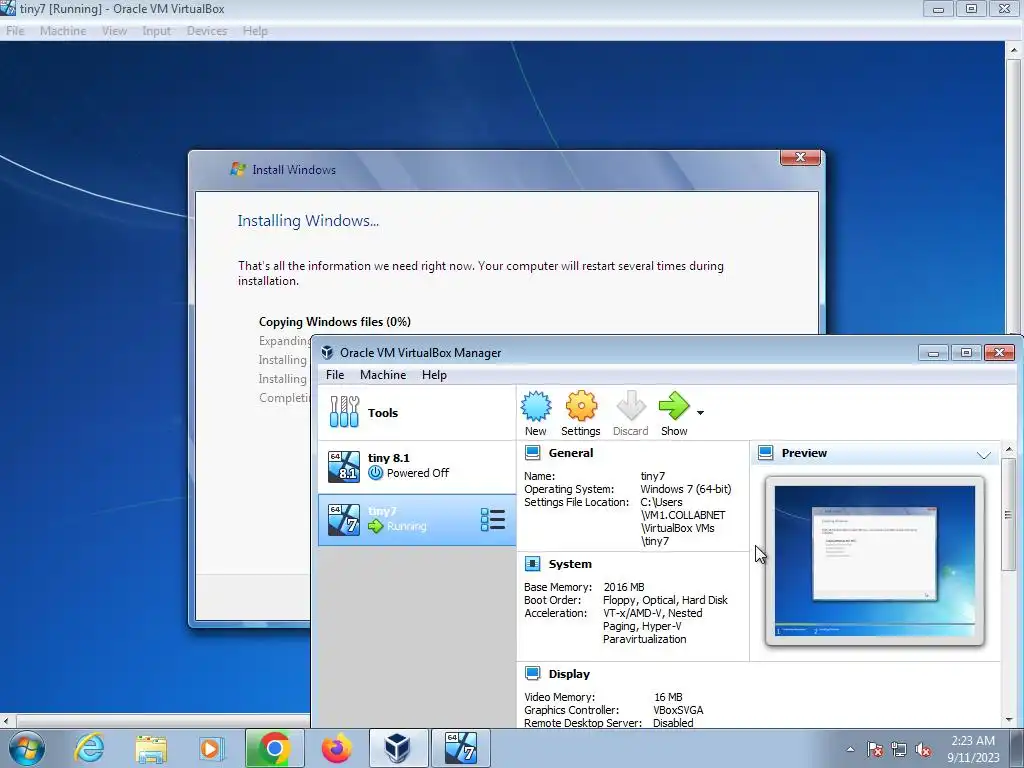Maximize the VirtualBox Manager window

coord(966,353)
